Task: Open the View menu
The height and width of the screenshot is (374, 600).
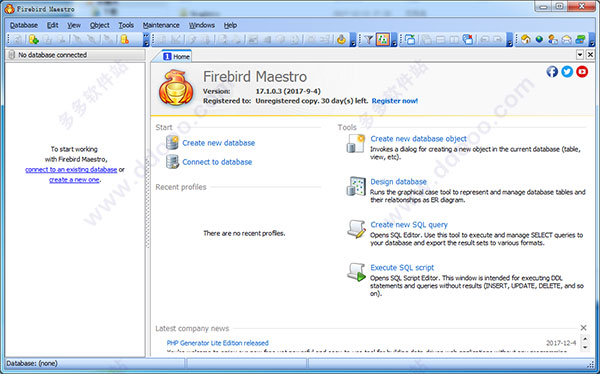Action: click(x=74, y=25)
